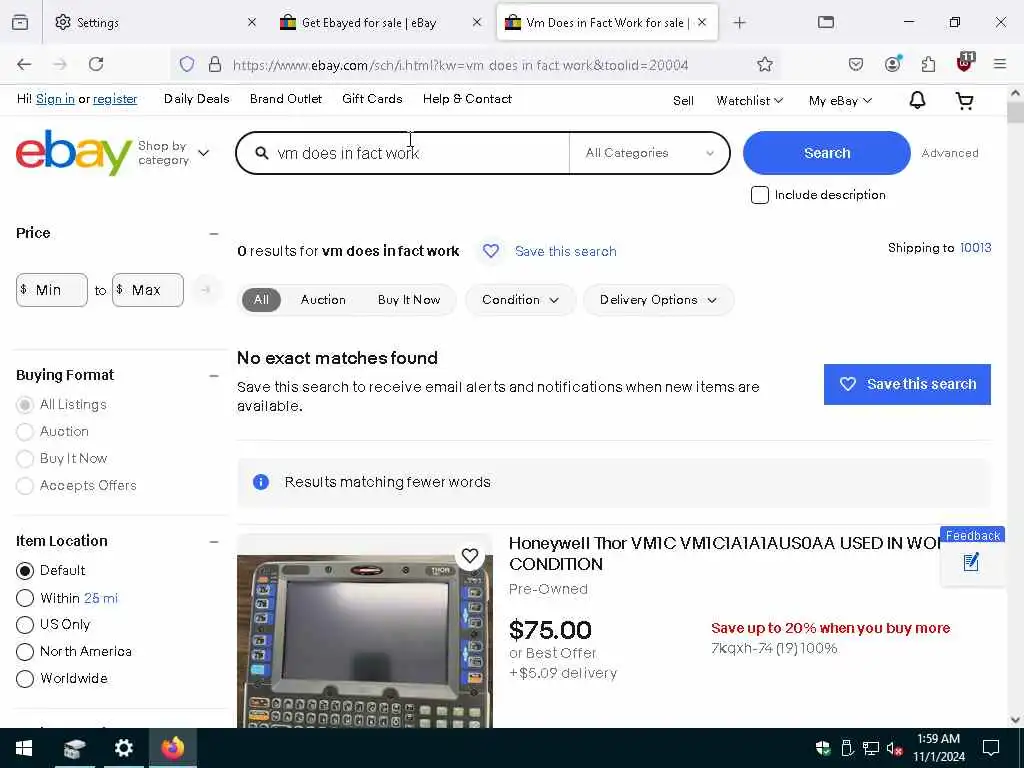Enable Include description checkbox

pos(760,195)
